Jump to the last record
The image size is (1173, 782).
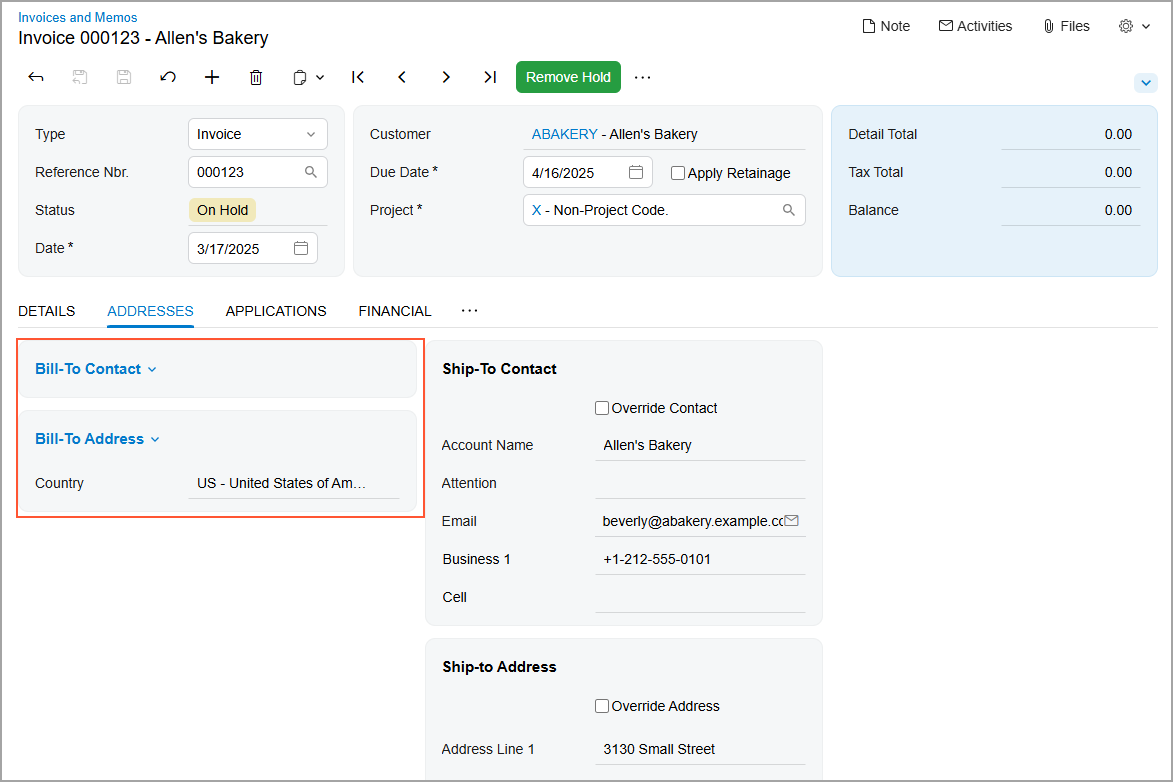click(x=490, y=77)
